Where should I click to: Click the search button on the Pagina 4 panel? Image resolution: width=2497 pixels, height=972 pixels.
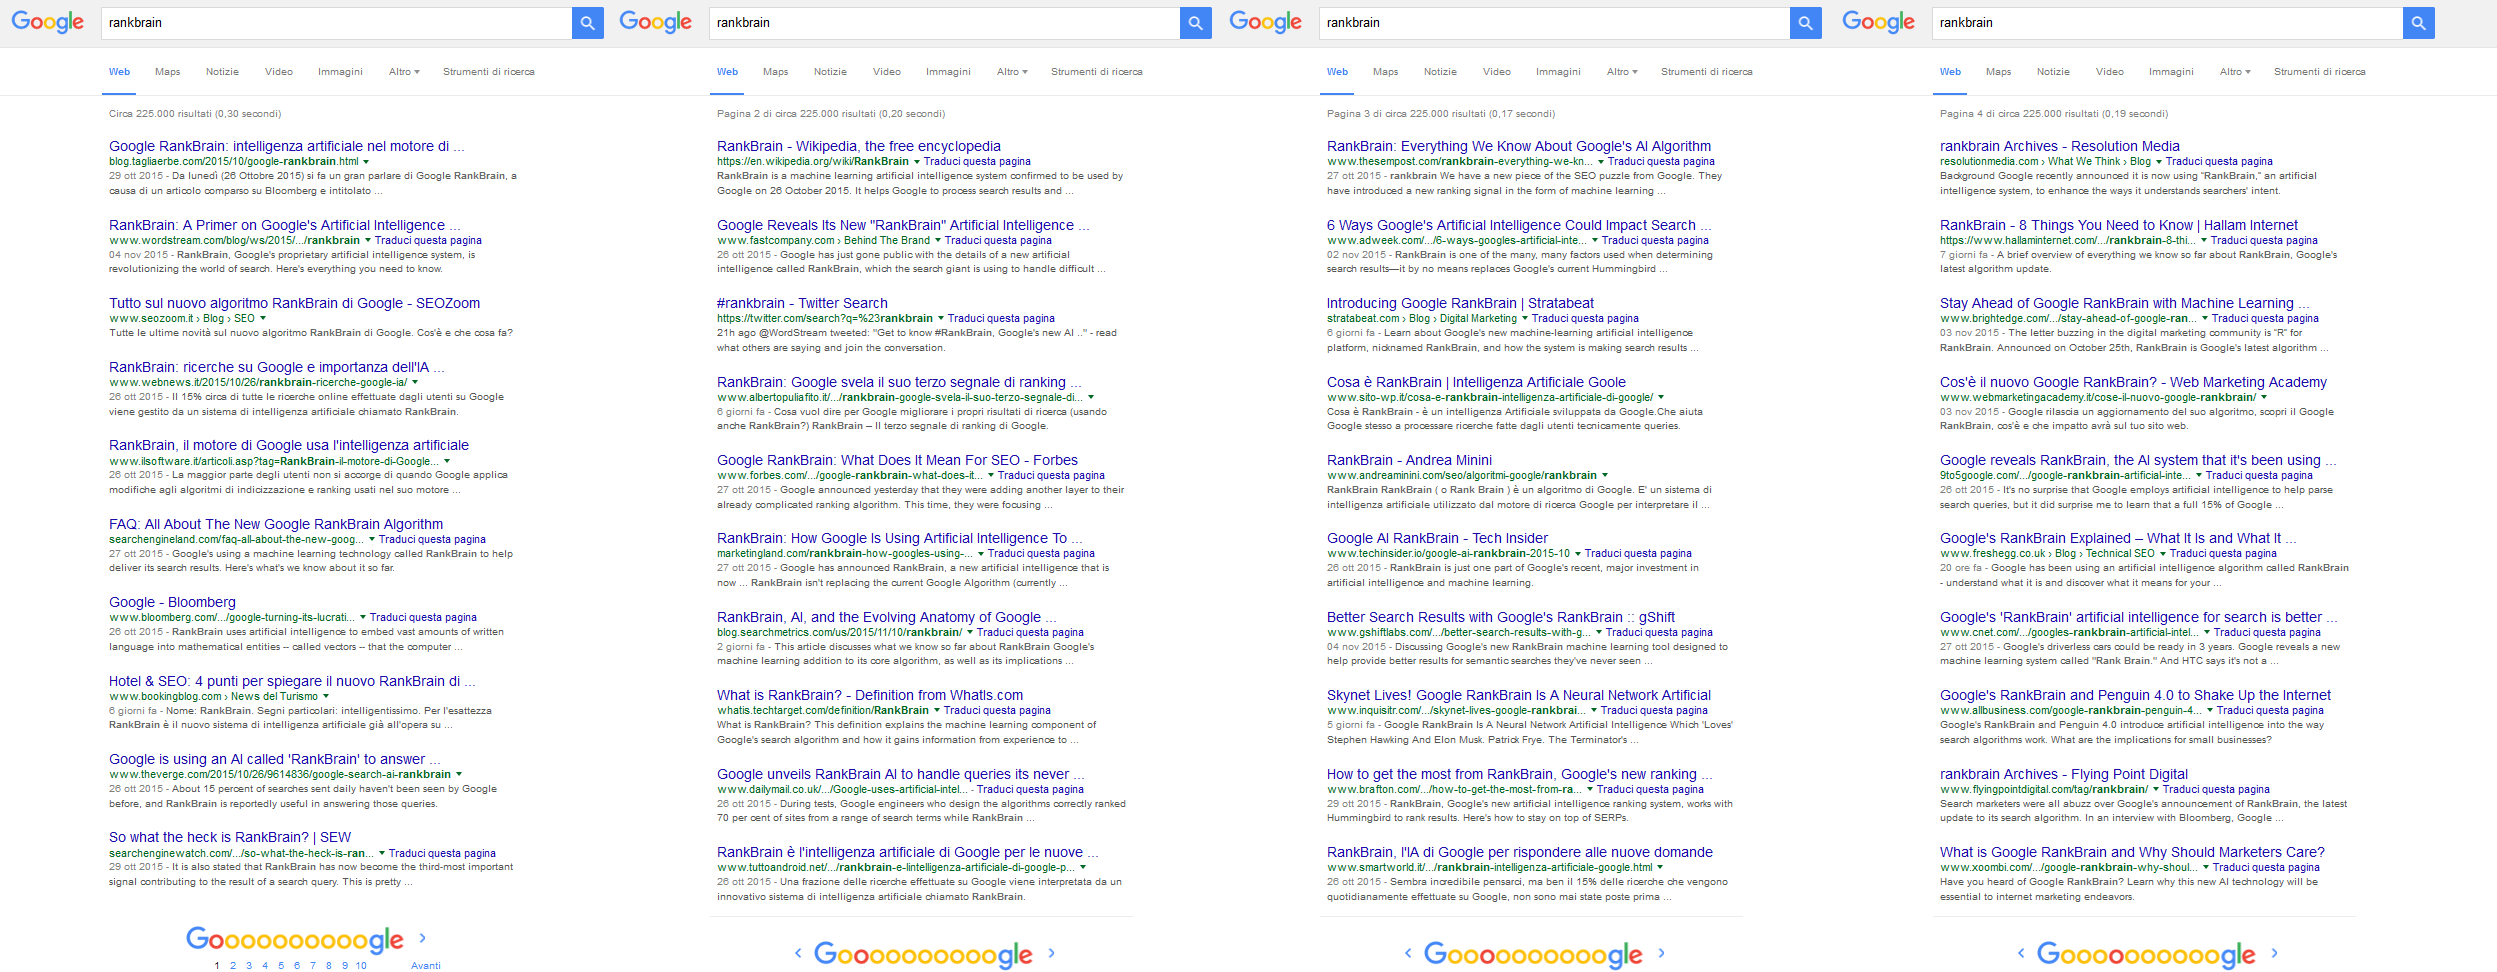(2418, 23)
